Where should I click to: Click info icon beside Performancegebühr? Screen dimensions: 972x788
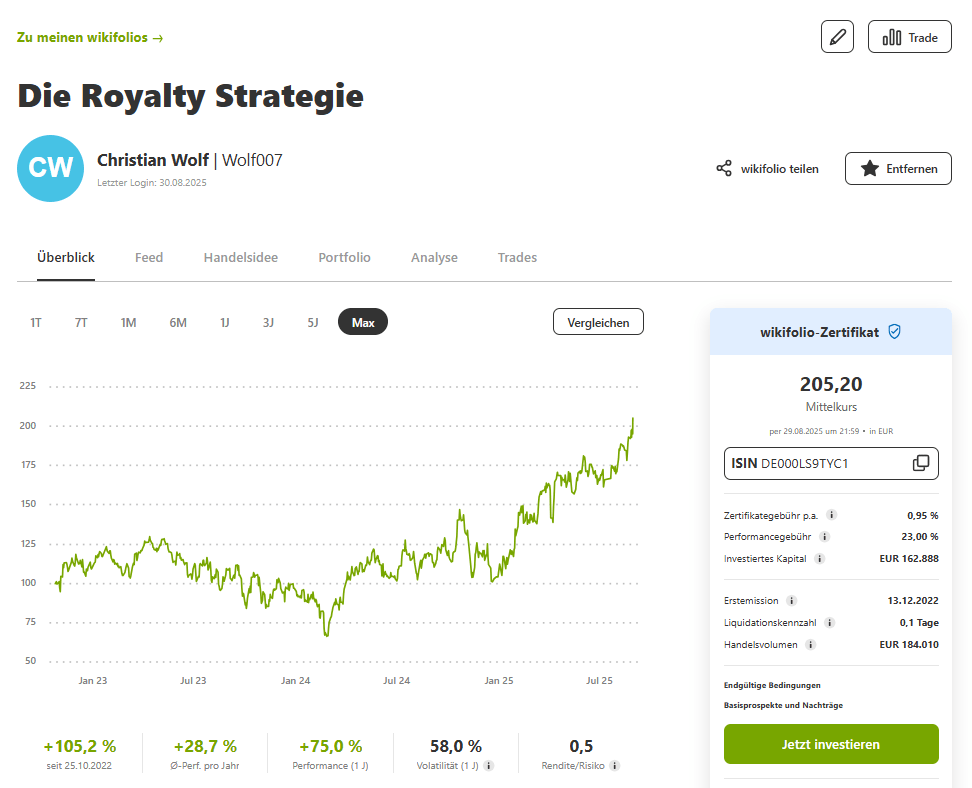tap(824, 537)
